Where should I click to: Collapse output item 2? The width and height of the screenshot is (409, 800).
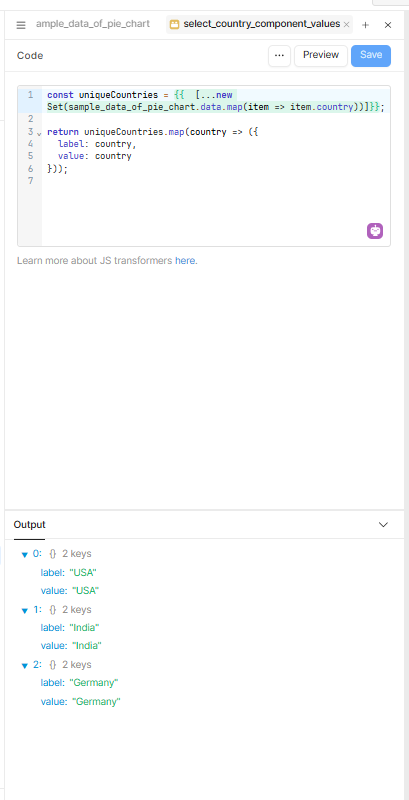coord(24,665)
